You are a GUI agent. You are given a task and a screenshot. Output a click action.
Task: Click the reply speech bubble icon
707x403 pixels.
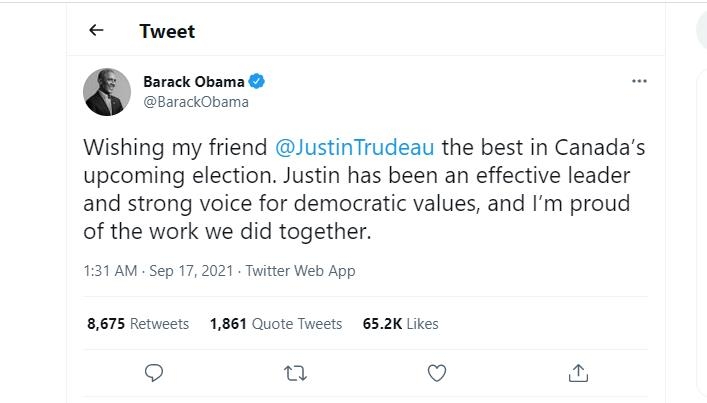[154, 373]
